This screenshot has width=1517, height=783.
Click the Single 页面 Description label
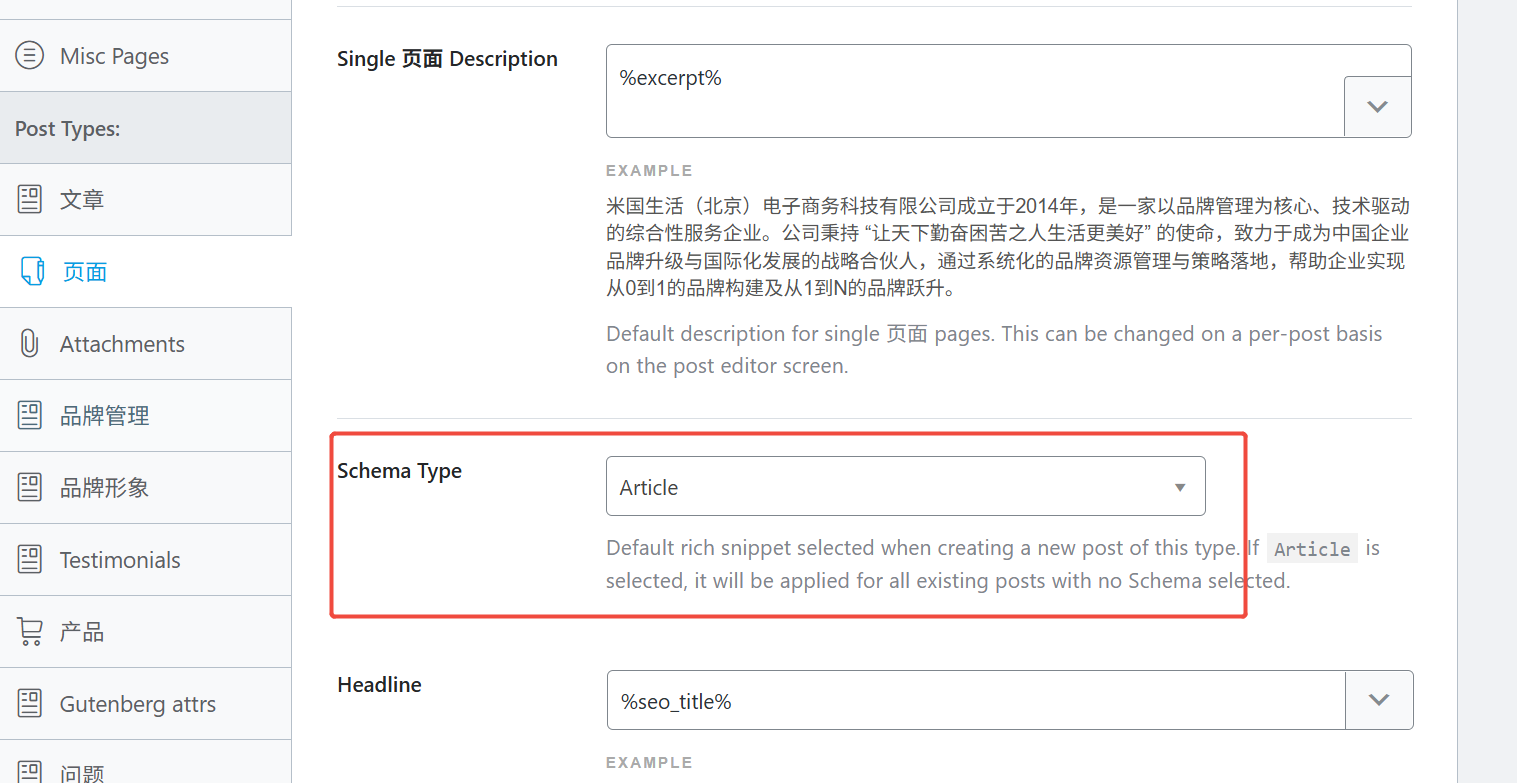click(447, 59)
